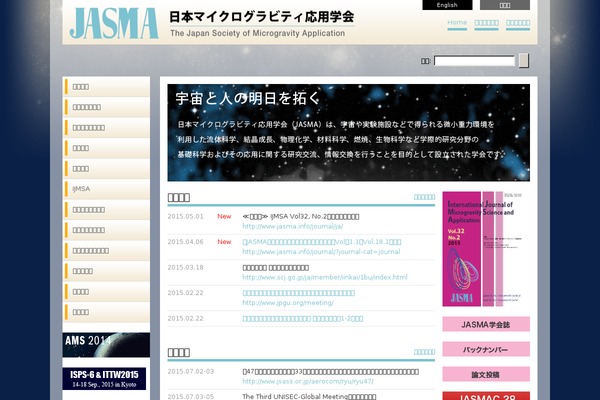Screen dimensions: 600x400
Task: Visit the jsass.or.jp aerocom ryu47 link
Action: click(x=308, y=382)
